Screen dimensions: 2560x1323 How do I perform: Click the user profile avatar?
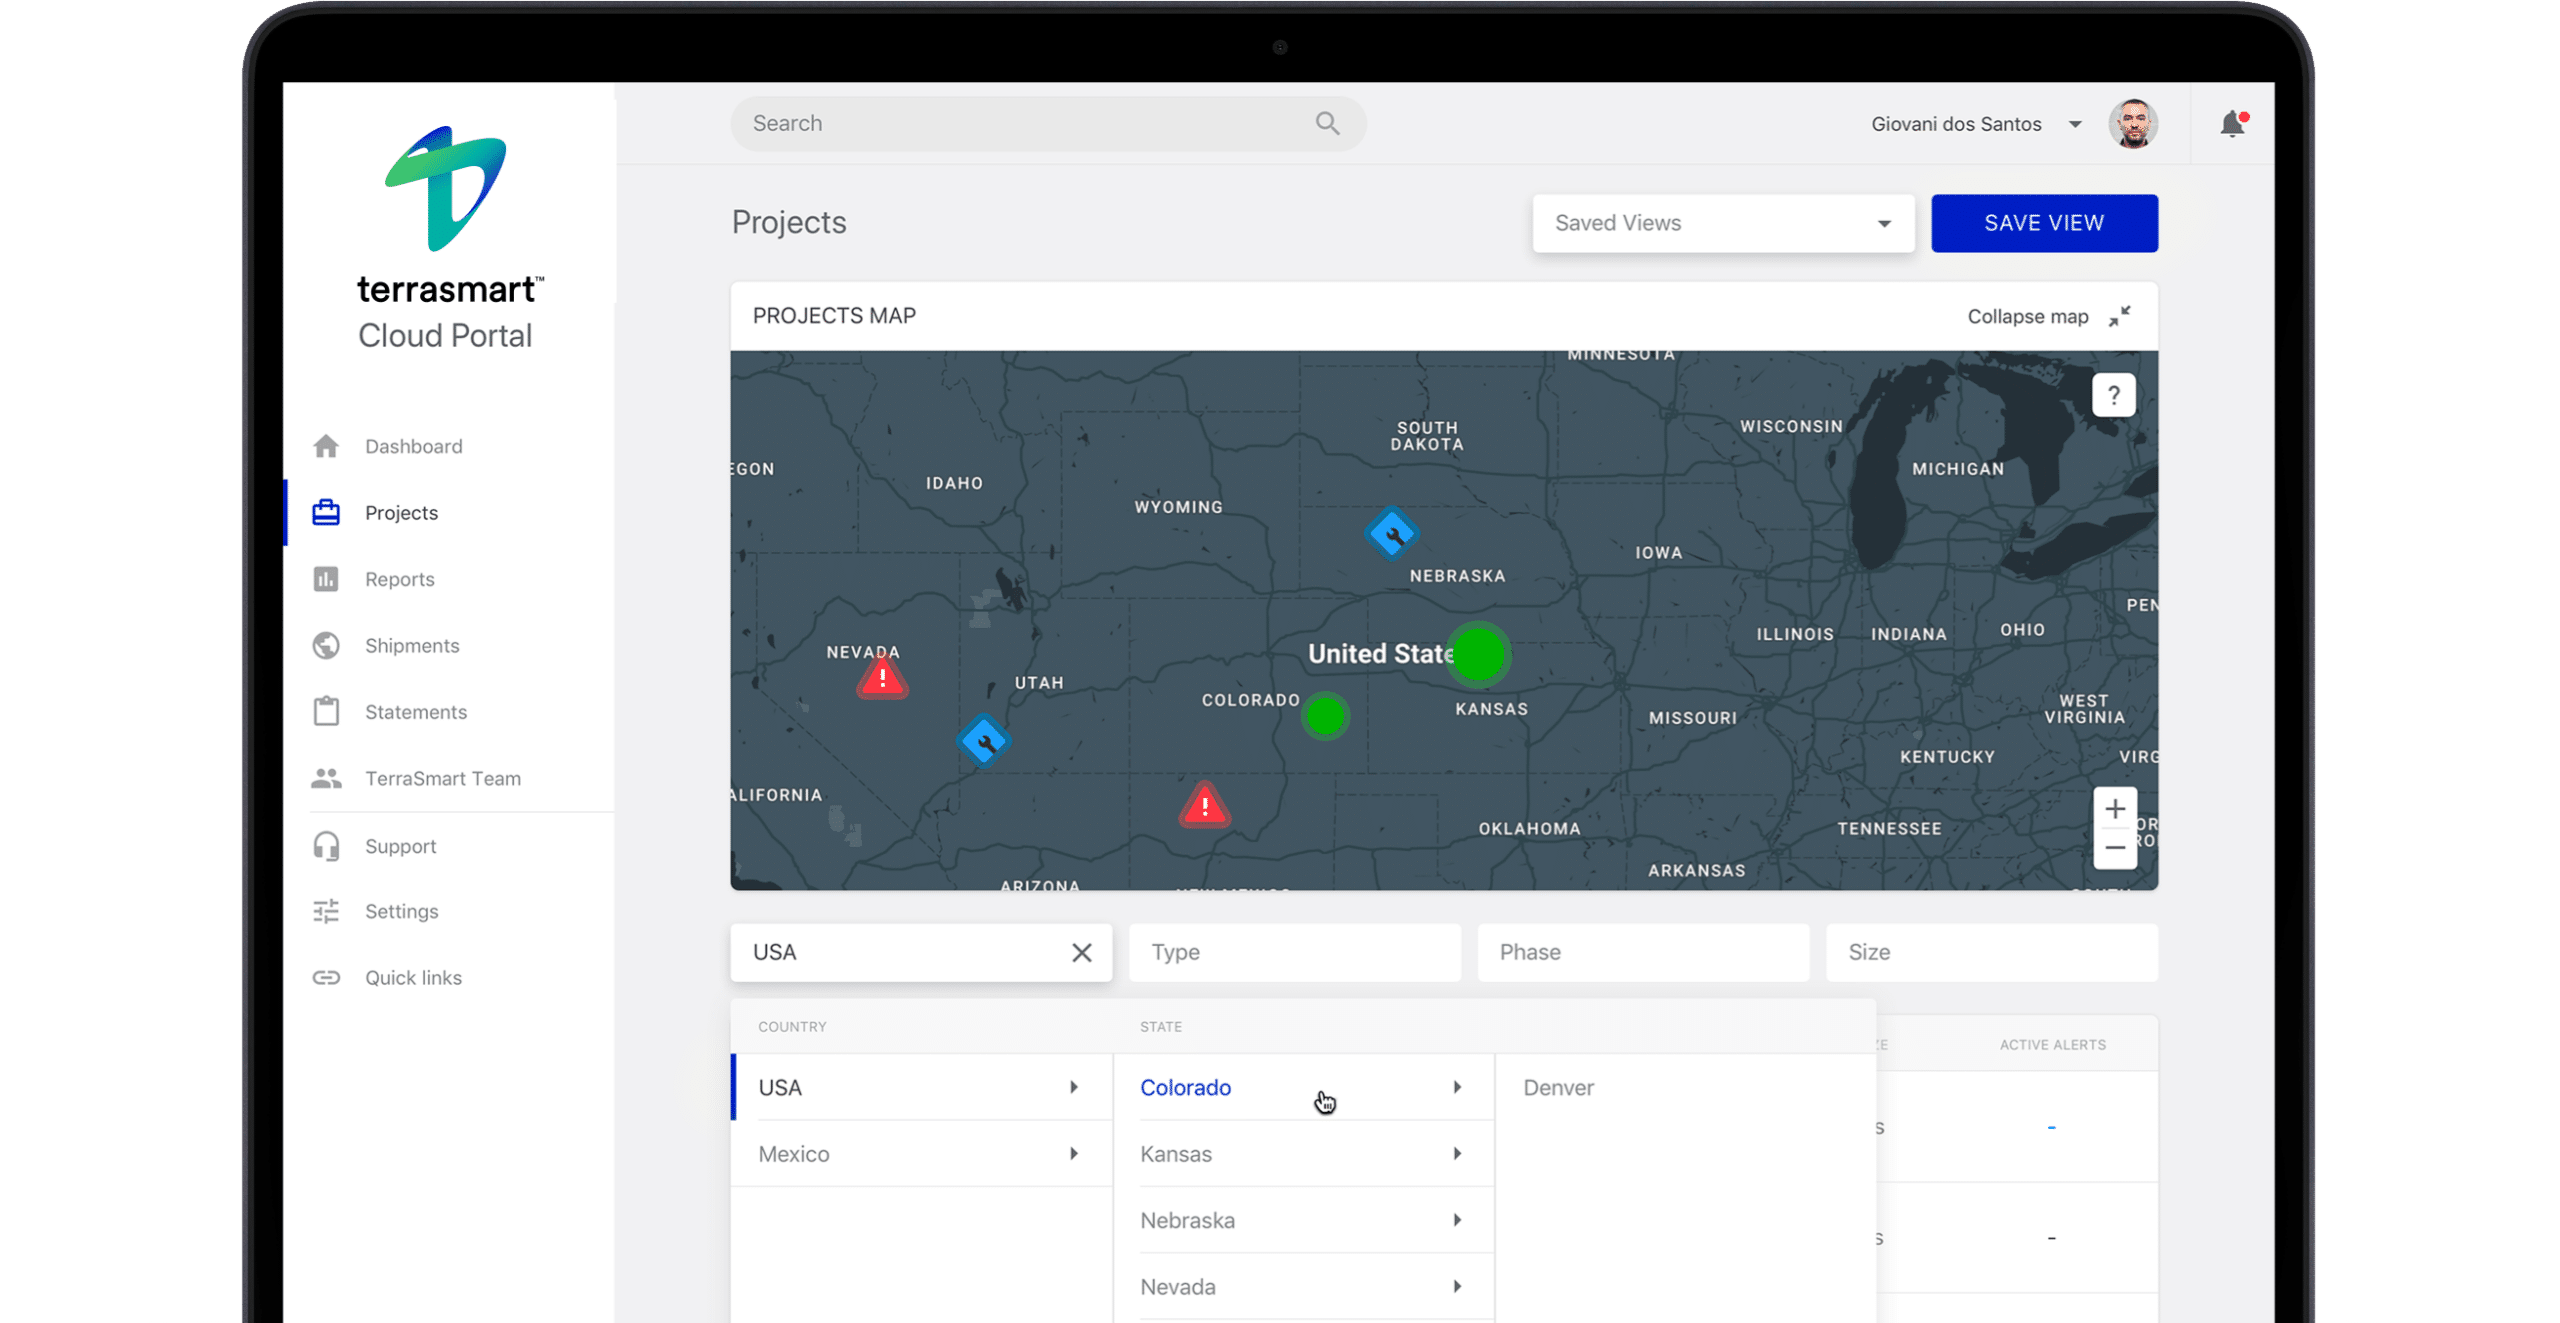tap(2133, 124)
